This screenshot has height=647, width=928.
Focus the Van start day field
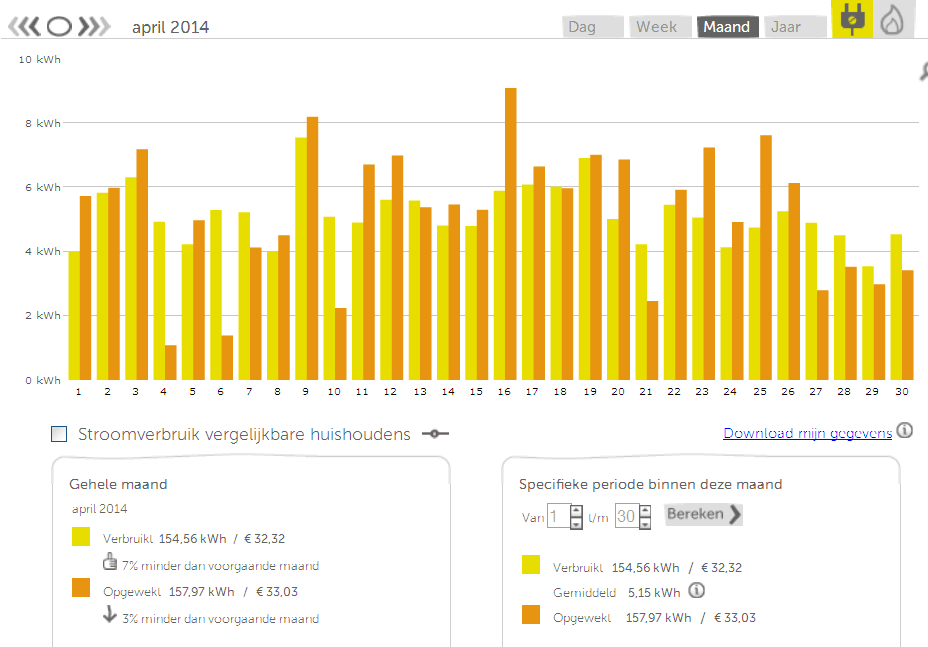(558, 516)
